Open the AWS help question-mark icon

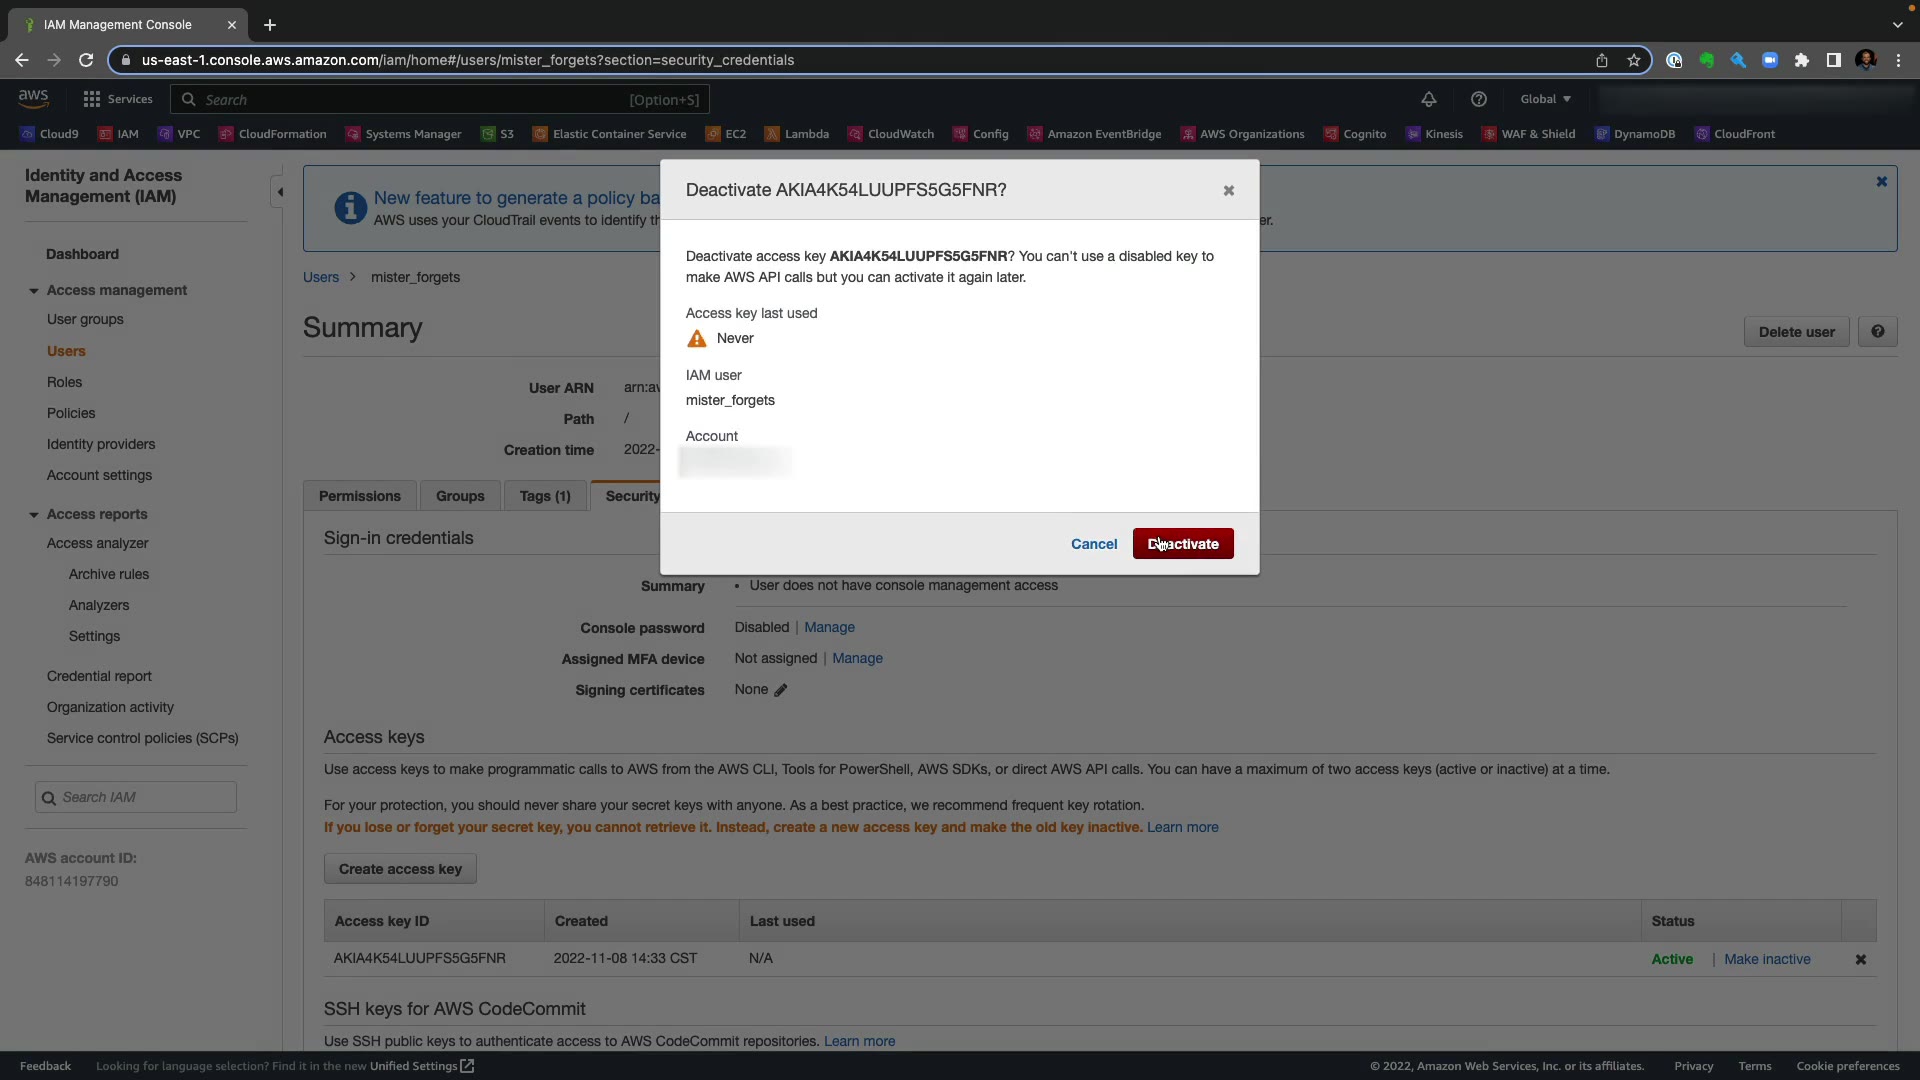(x=1478, y=99)
